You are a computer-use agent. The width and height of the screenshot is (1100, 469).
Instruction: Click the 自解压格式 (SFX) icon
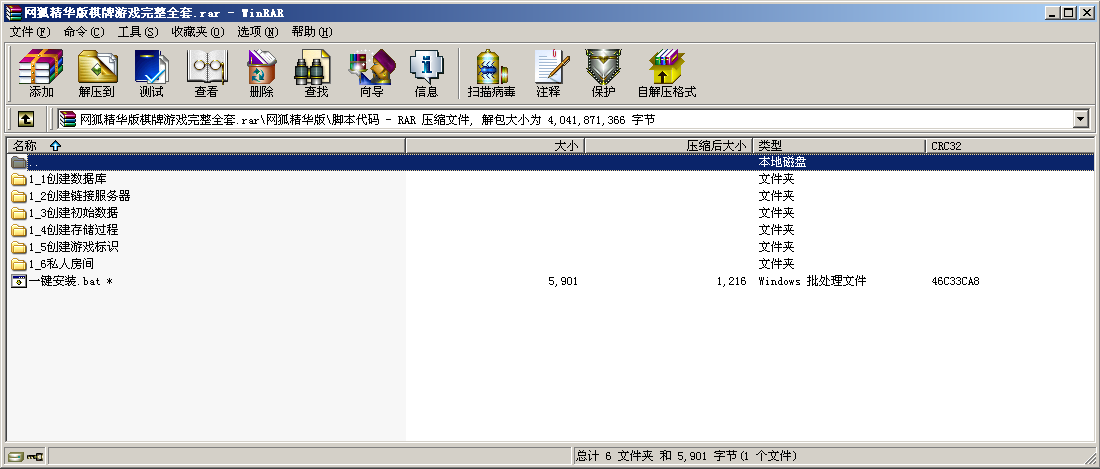coord(666,74)
